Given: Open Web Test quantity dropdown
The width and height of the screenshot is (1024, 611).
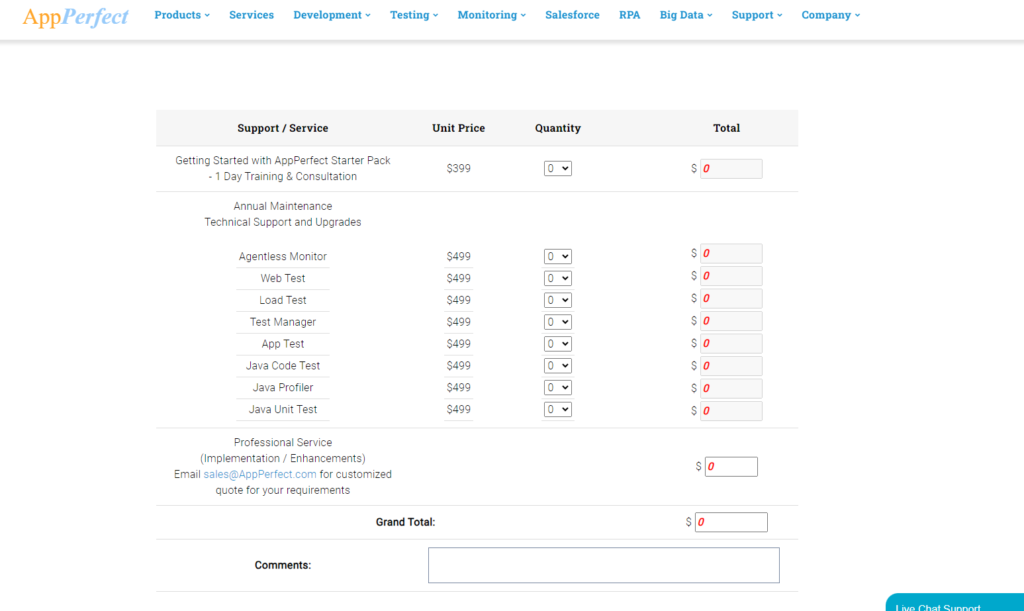Looking at the screenshot, I should [558, 278].
